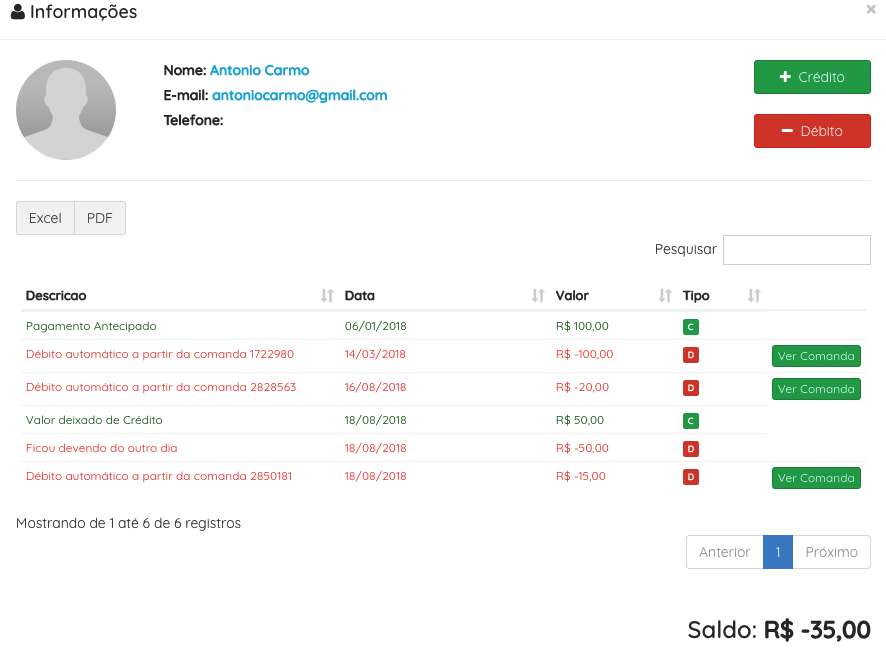Click Mostrando de 1 até 6 registros text
This screenshot has width=886, height=651.
[x=128, y=523]
